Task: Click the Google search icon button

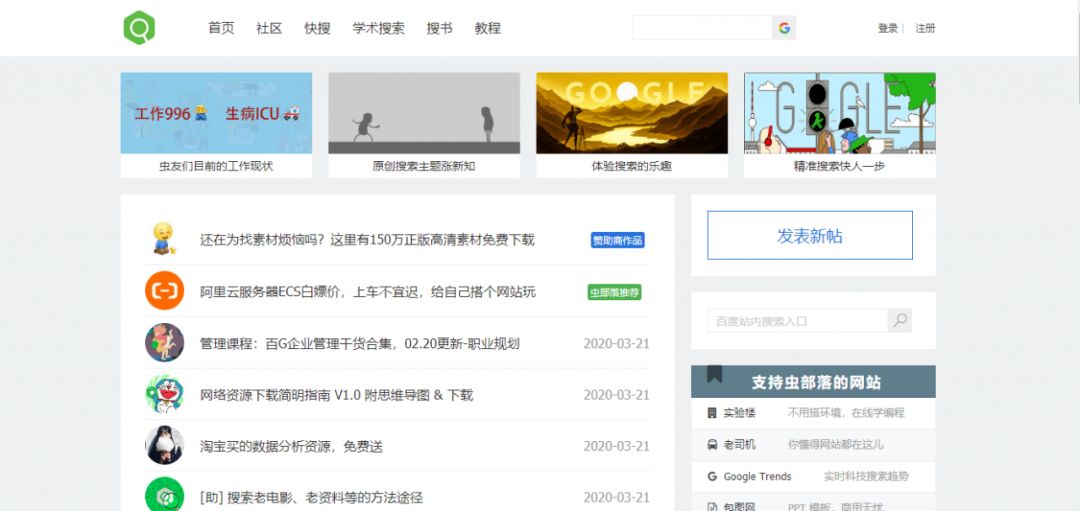Action: pyautogui.click(x=784, y=28)
